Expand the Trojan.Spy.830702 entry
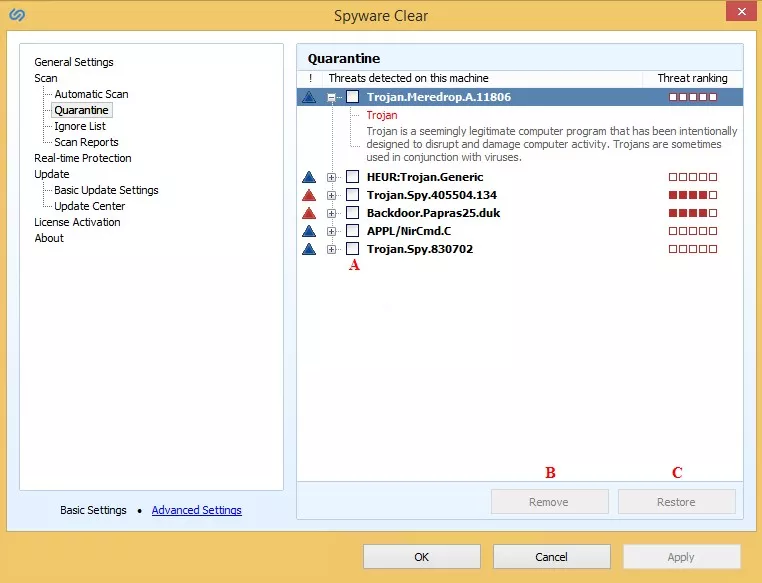The width and height of the screenshot is (762, 583). click(331, 250)
